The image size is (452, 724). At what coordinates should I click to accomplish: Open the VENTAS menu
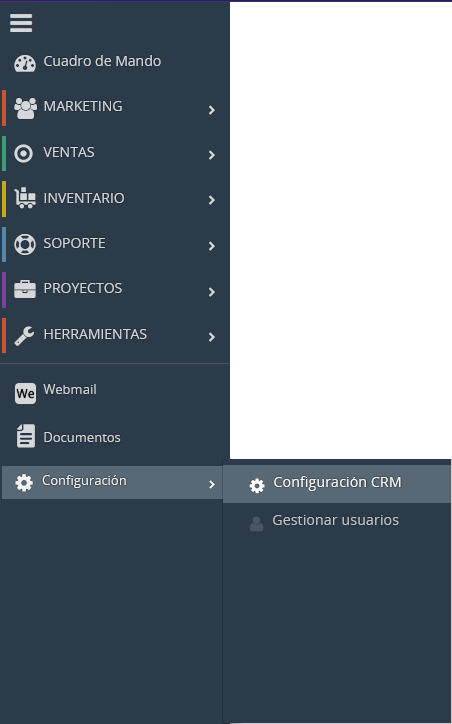69,152
